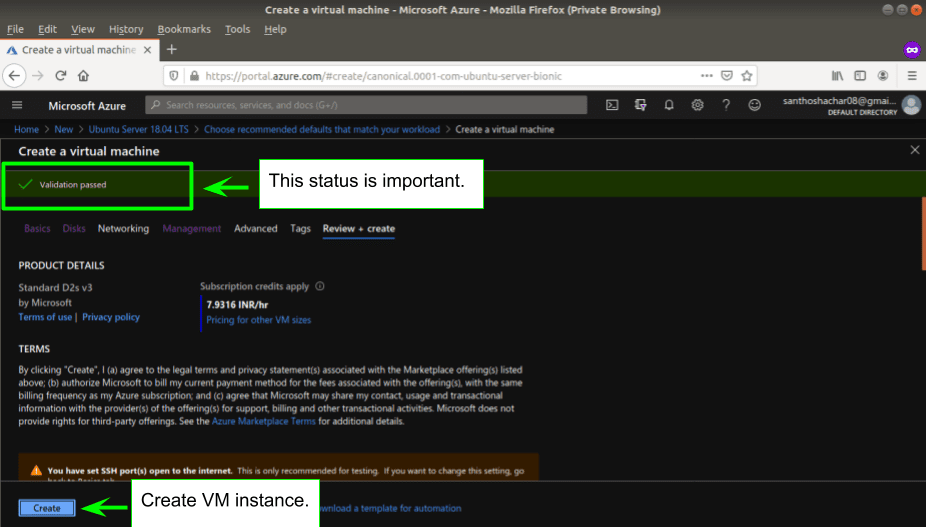The height and width of the screenshot is (527, 927).
Task: Switch to the Advanced tab
Action: click(255, 228)
